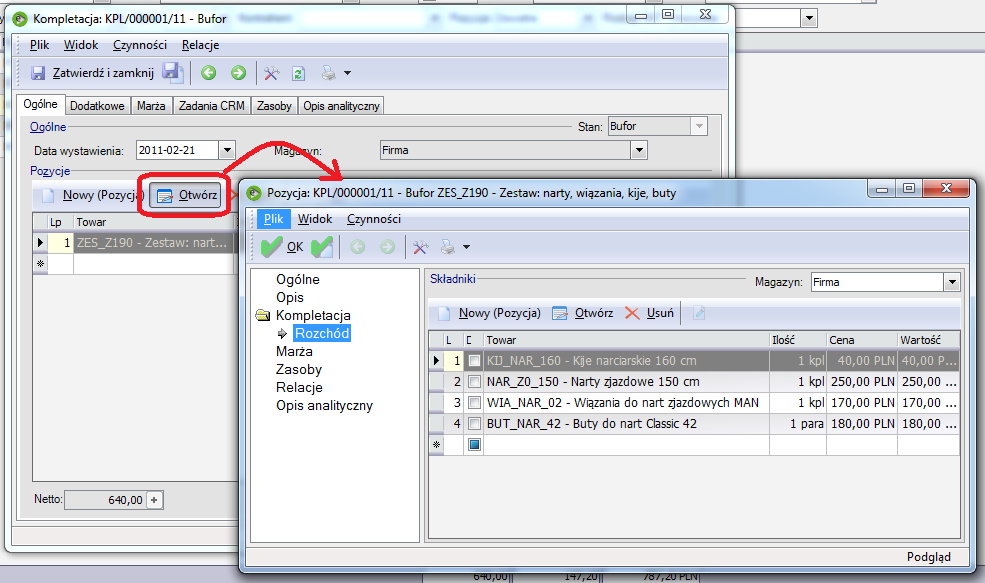Image resolution: width=985 pixels, height=583 pixels.
Task: Switch to the Dodatkowe tab
Action: click(x=97, y=106)
